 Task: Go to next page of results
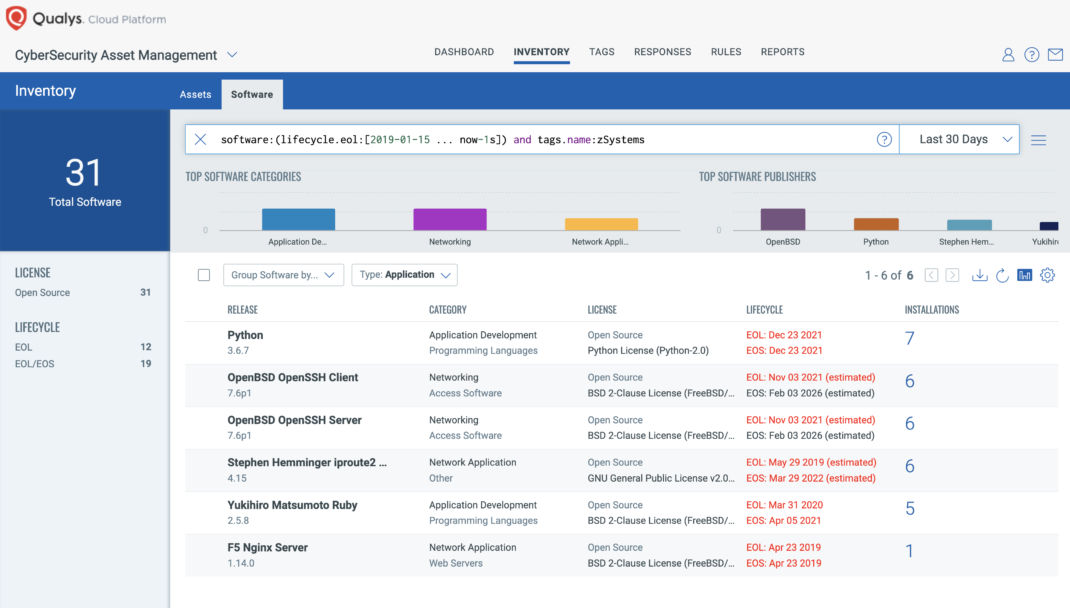point(954,274)
